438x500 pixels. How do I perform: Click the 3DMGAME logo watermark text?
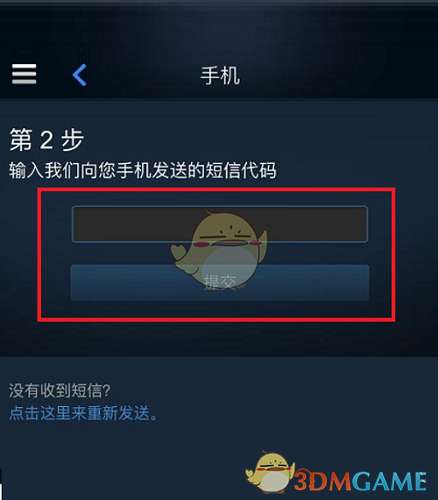pos(360,481)
